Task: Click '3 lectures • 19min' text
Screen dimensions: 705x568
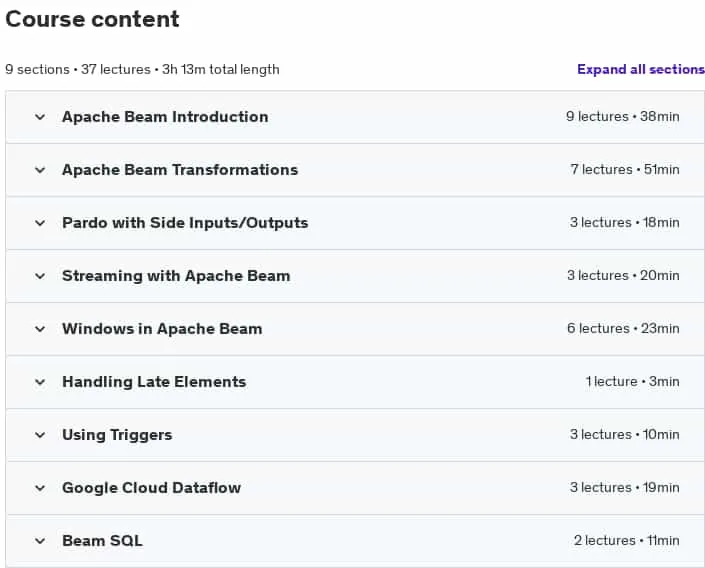Action: [625, 487]
